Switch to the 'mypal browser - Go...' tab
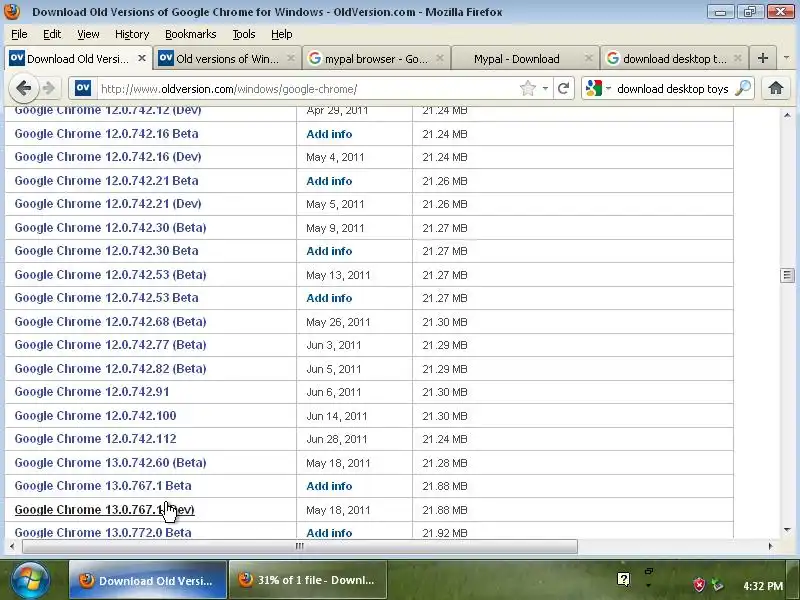Viewport: 800px width, 600px height. coord(376,58)
